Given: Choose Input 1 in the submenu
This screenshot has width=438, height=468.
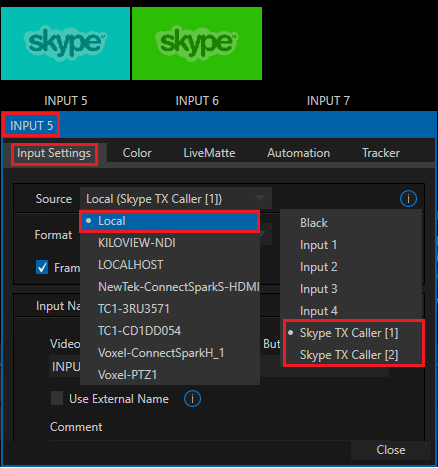Looking at the screenshot, I should 351,245.
